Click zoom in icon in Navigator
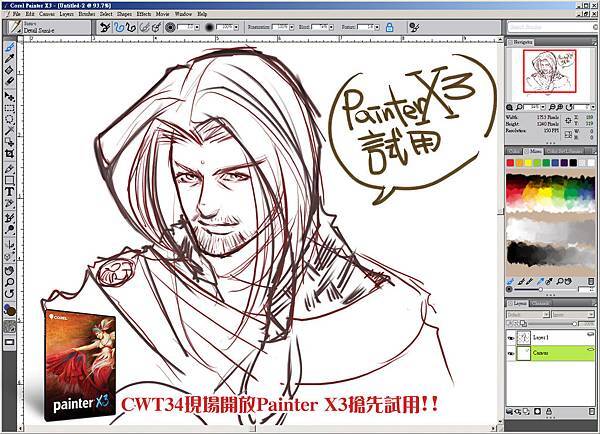 coord(560,107)
